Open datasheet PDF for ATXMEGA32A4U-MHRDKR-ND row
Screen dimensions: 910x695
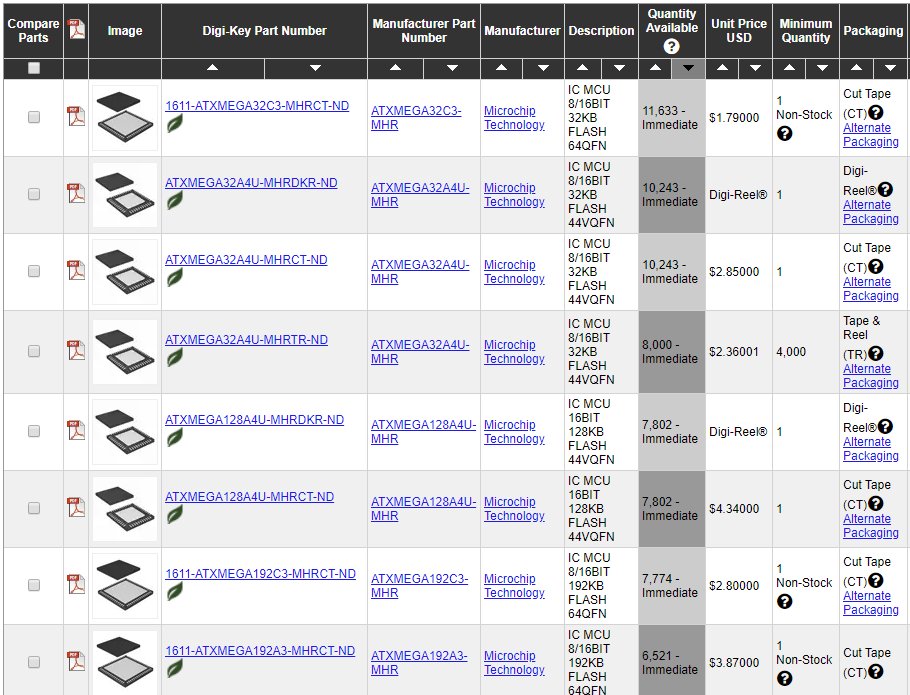[76, 193]
